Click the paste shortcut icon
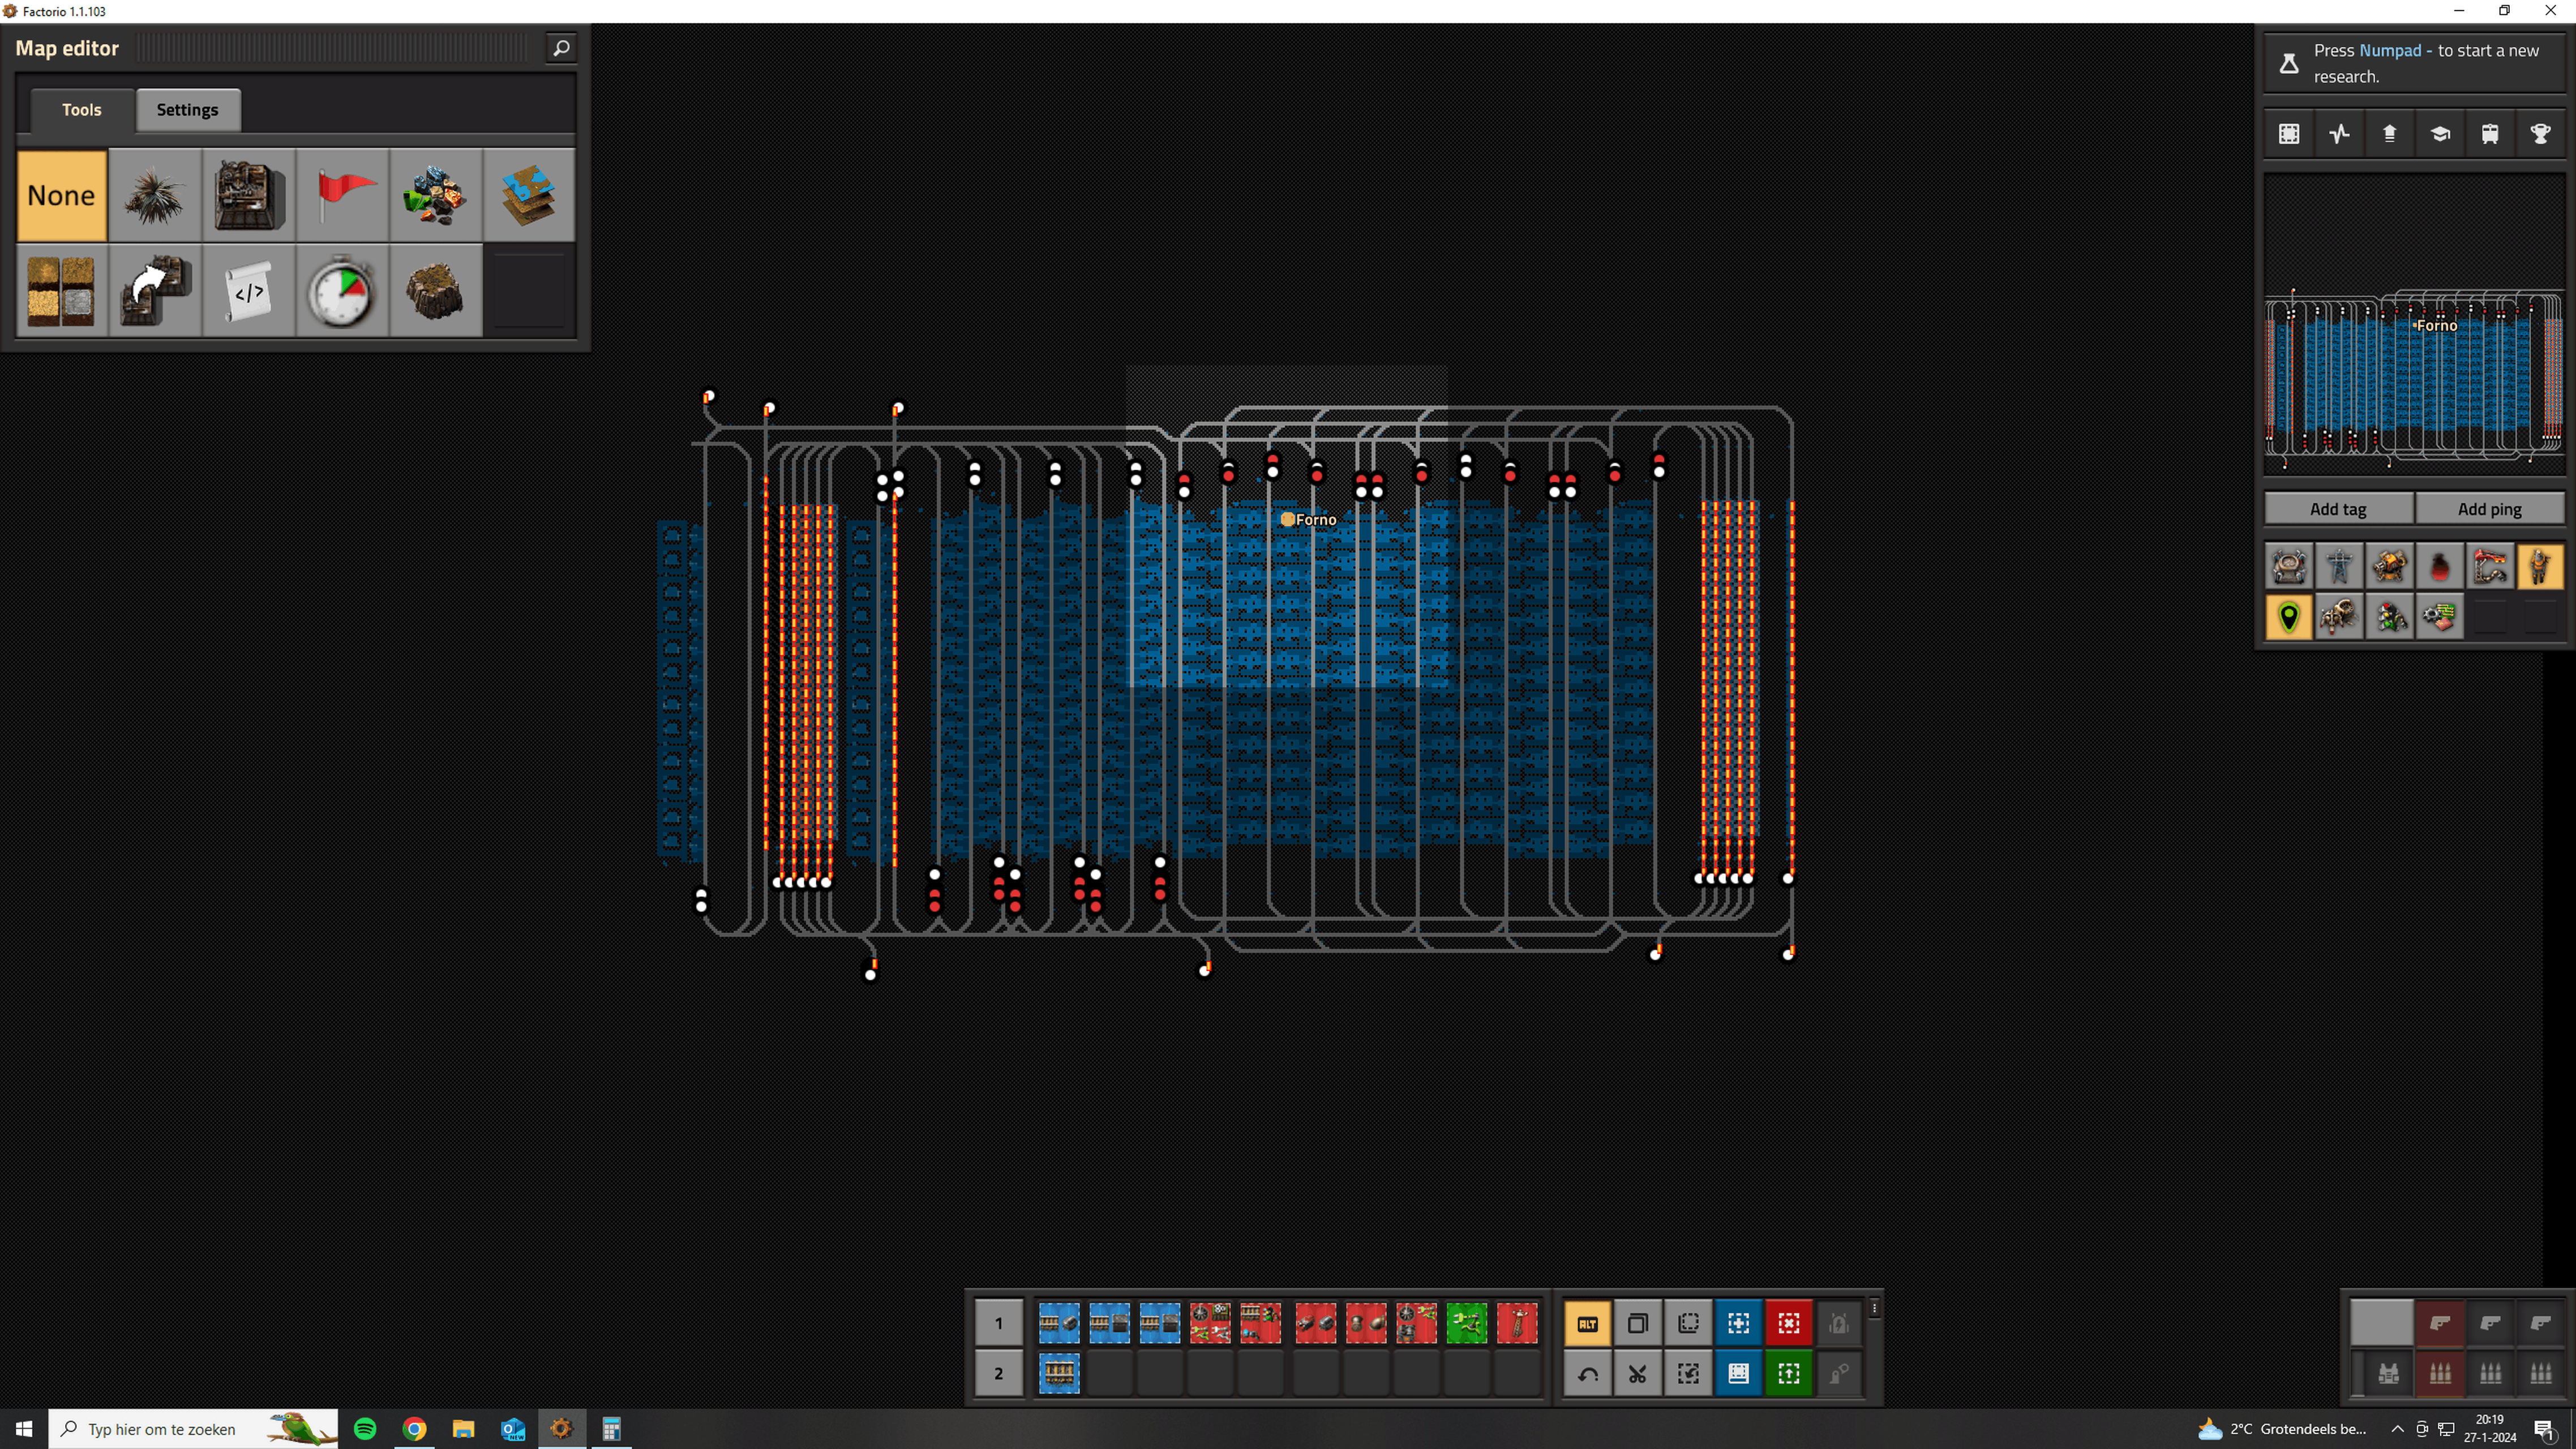The height and width of the screenshot is (1449, 2576). [1688, 1323]
